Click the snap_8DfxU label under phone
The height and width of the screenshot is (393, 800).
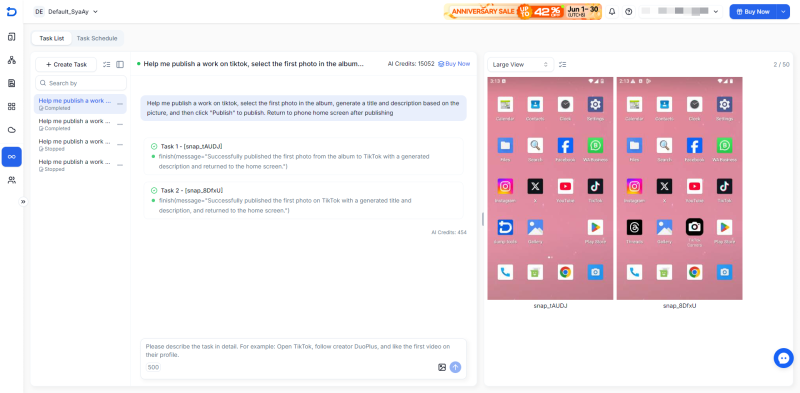click(680, 306)
